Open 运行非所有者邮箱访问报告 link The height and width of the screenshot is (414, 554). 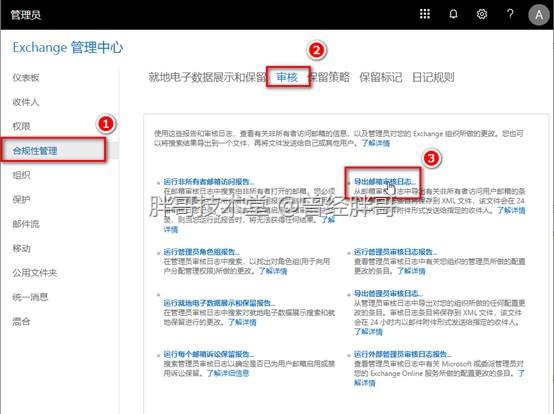pyautogui.click(x=208, y=182)
